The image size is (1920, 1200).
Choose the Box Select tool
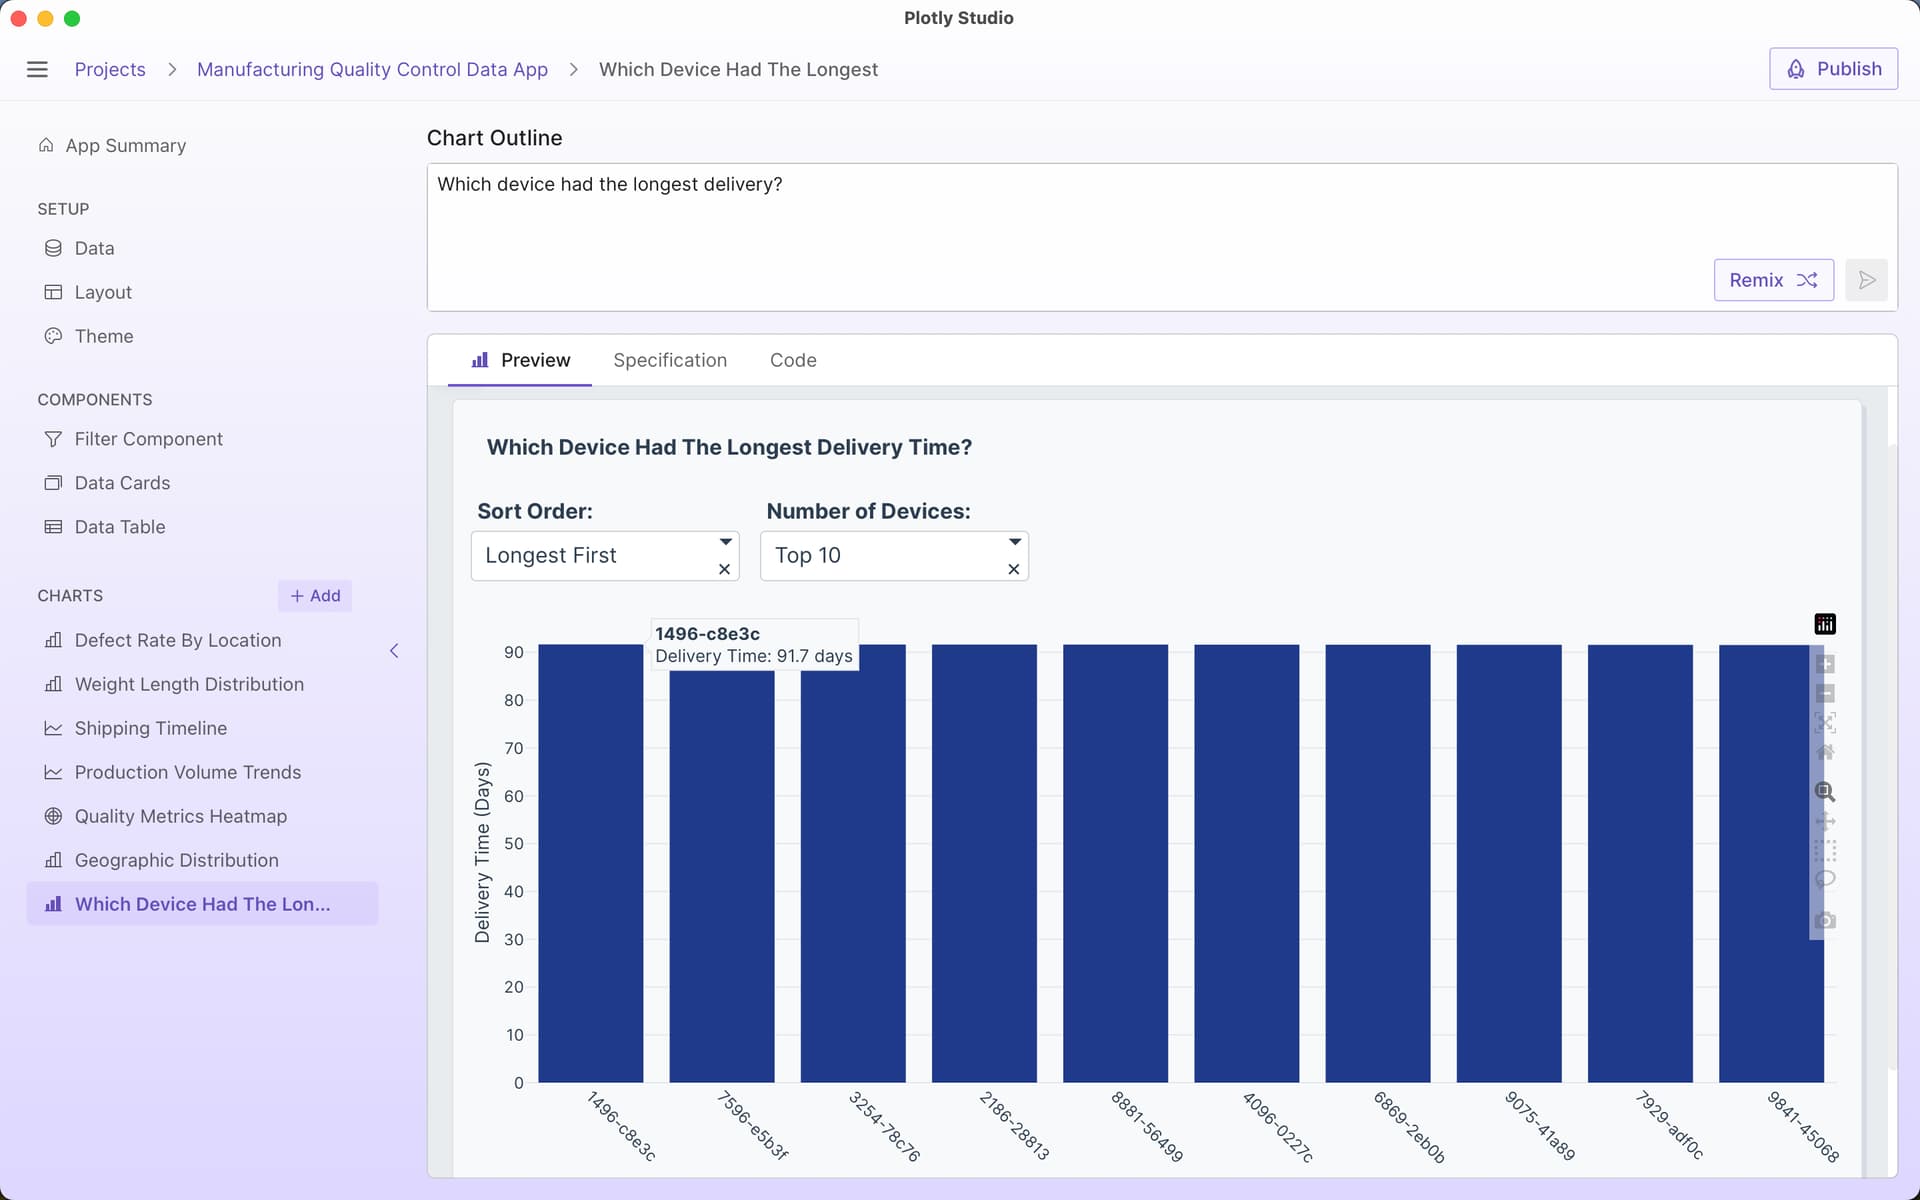coord(1826,851)
